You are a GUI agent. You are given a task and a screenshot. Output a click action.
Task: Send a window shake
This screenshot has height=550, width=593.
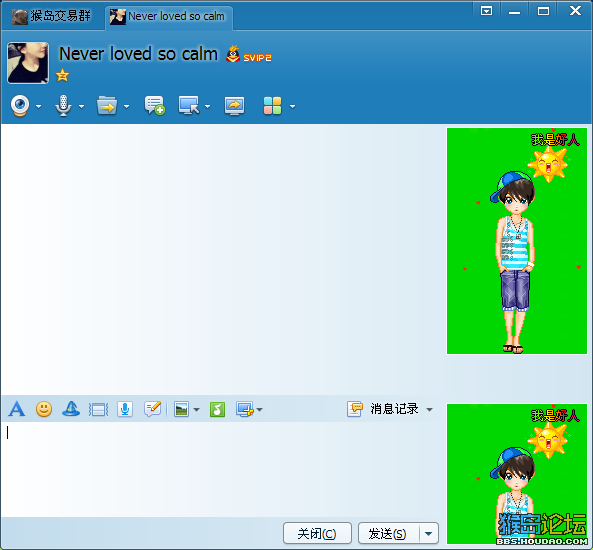click(x=98, y=410)
